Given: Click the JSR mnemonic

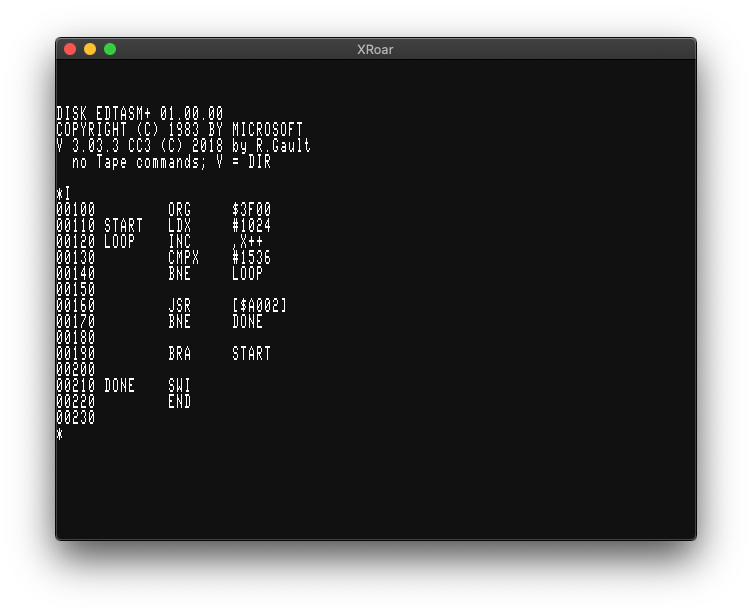Looking at the screenshot, I should point(179,306).
